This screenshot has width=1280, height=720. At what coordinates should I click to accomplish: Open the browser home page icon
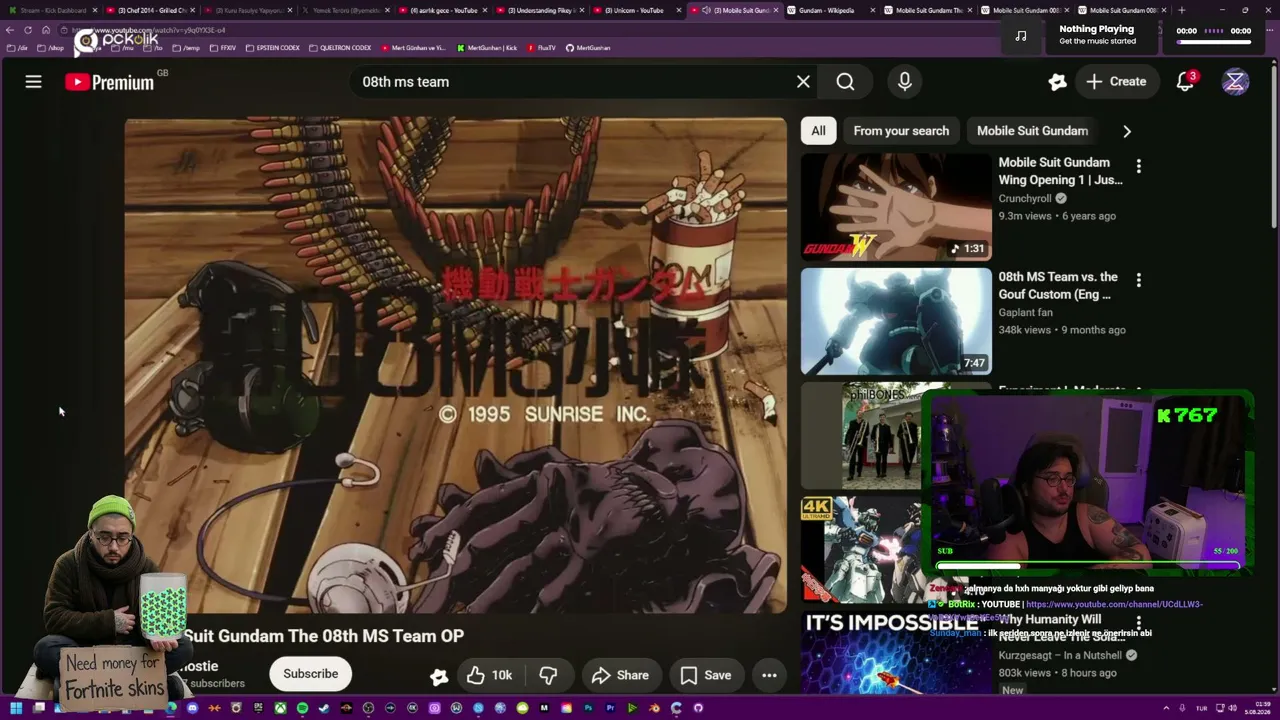[x=46, y=30]
